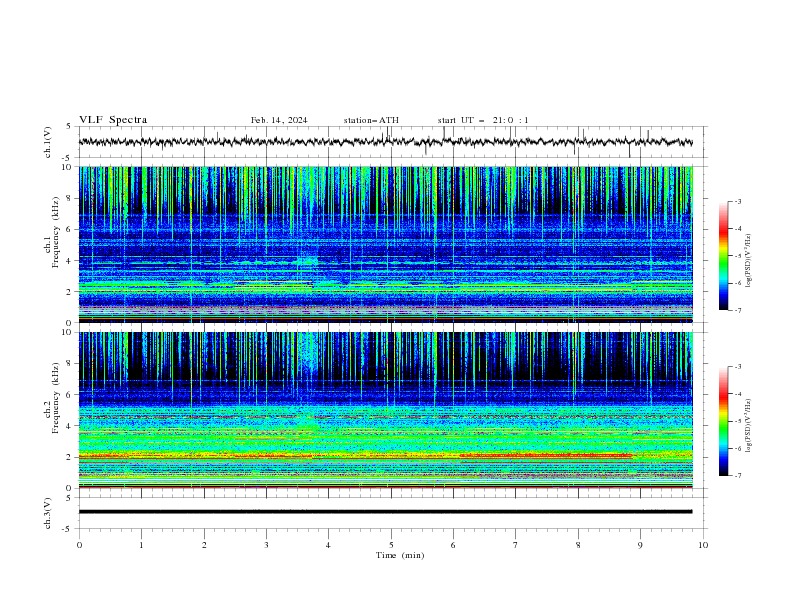Click the "VLF Spectra" plot title
The height and width of the screenshot is (612, 792).
[113, 120]
